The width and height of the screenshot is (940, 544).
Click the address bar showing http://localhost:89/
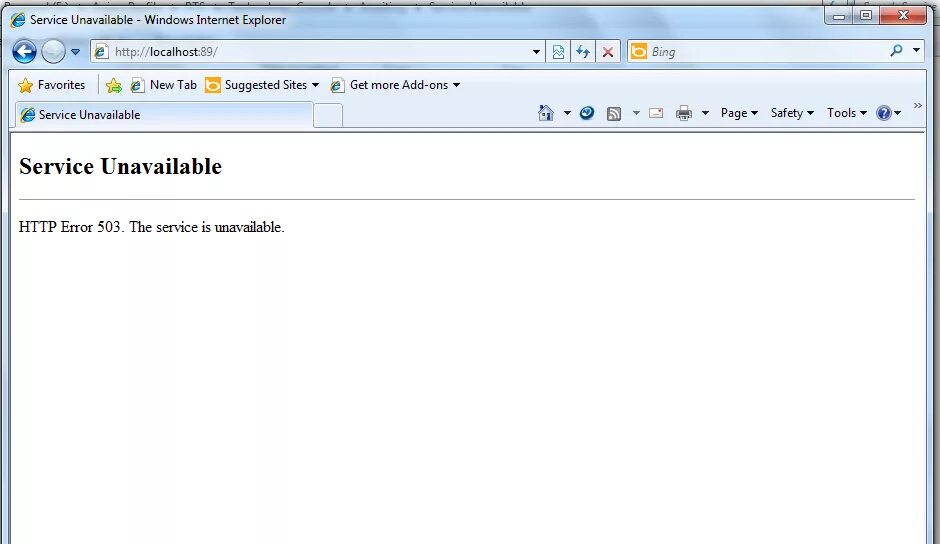tap(318, 52)
